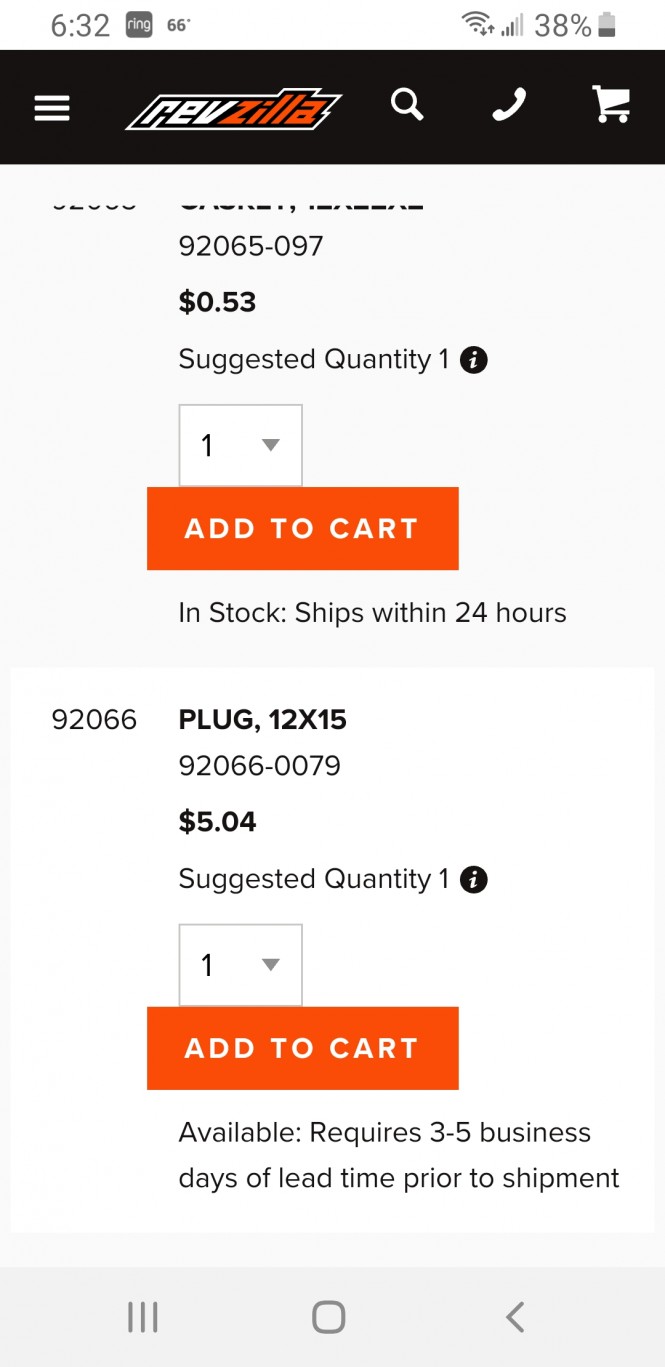Open quantity dropdown for PLUG, 12X15
Viewport: 665px width, 1367px height.
tap(240, 965)
